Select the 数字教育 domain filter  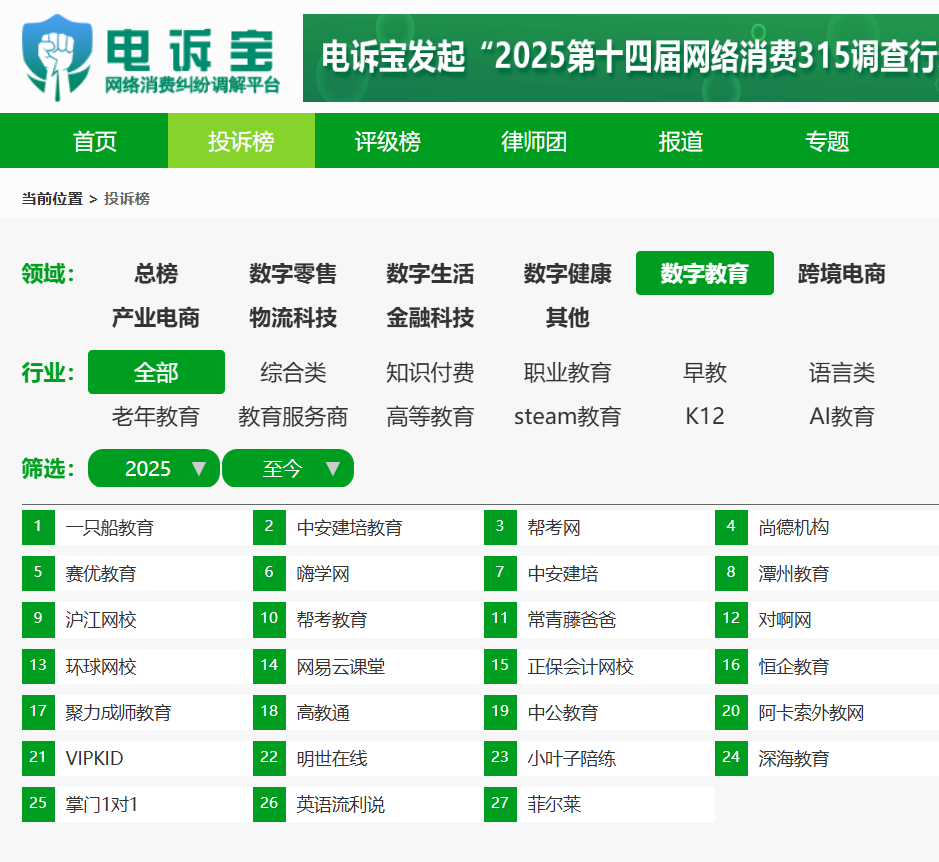(705, 273)
